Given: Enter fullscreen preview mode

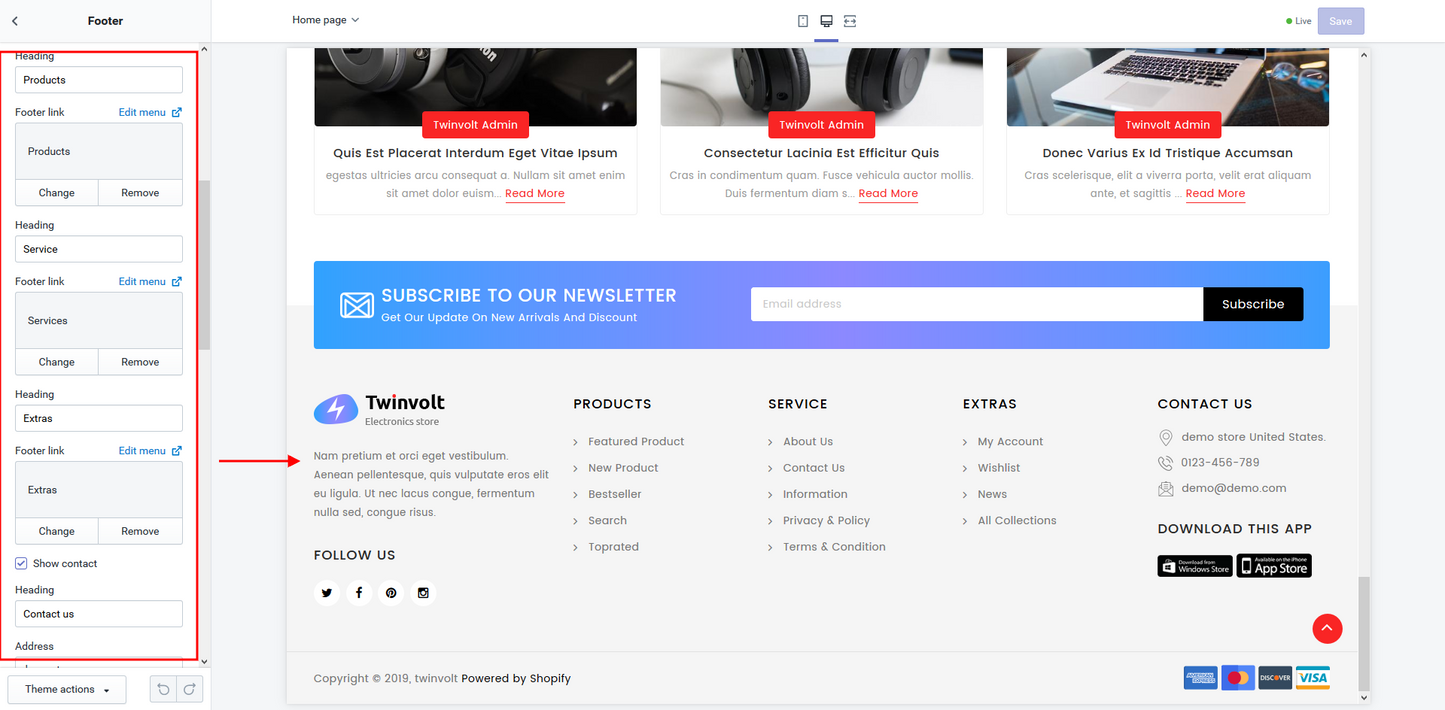Looking at the screenshot, I should pyautogui.click(x=849, y=20).
